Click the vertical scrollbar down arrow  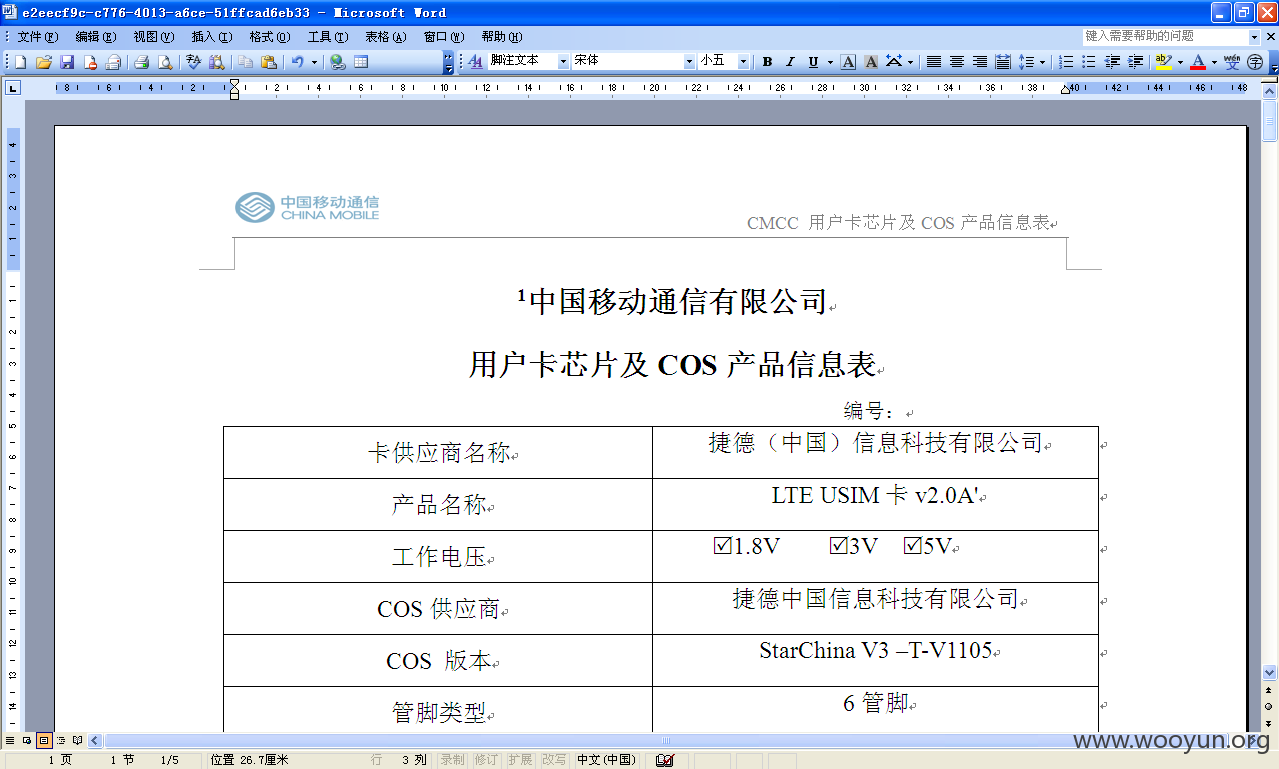(1269, 673)
